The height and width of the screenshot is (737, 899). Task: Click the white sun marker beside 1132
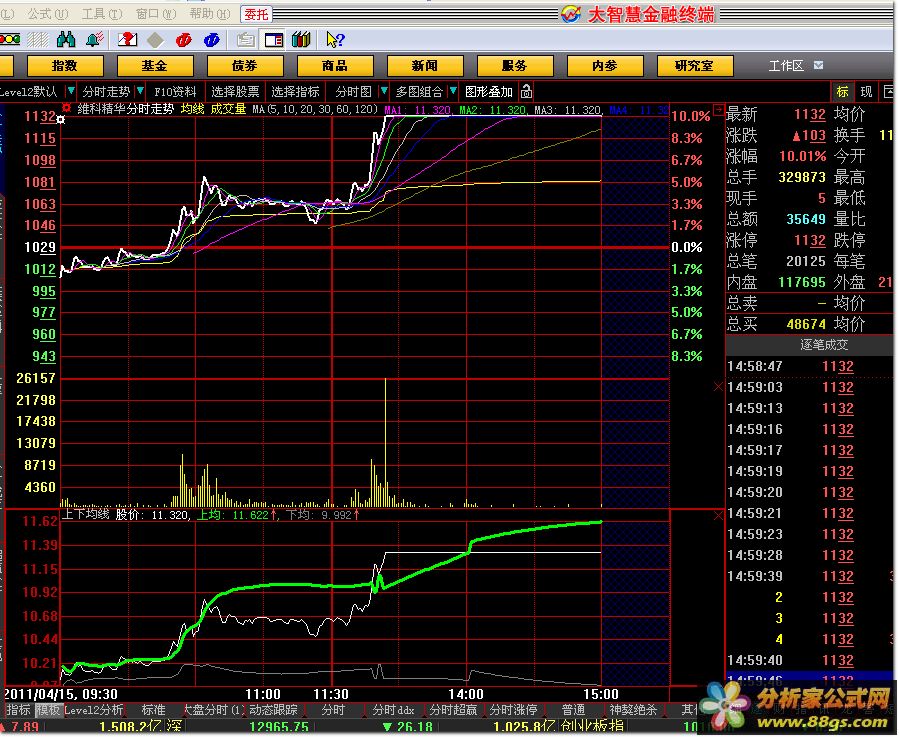point(61,120)
